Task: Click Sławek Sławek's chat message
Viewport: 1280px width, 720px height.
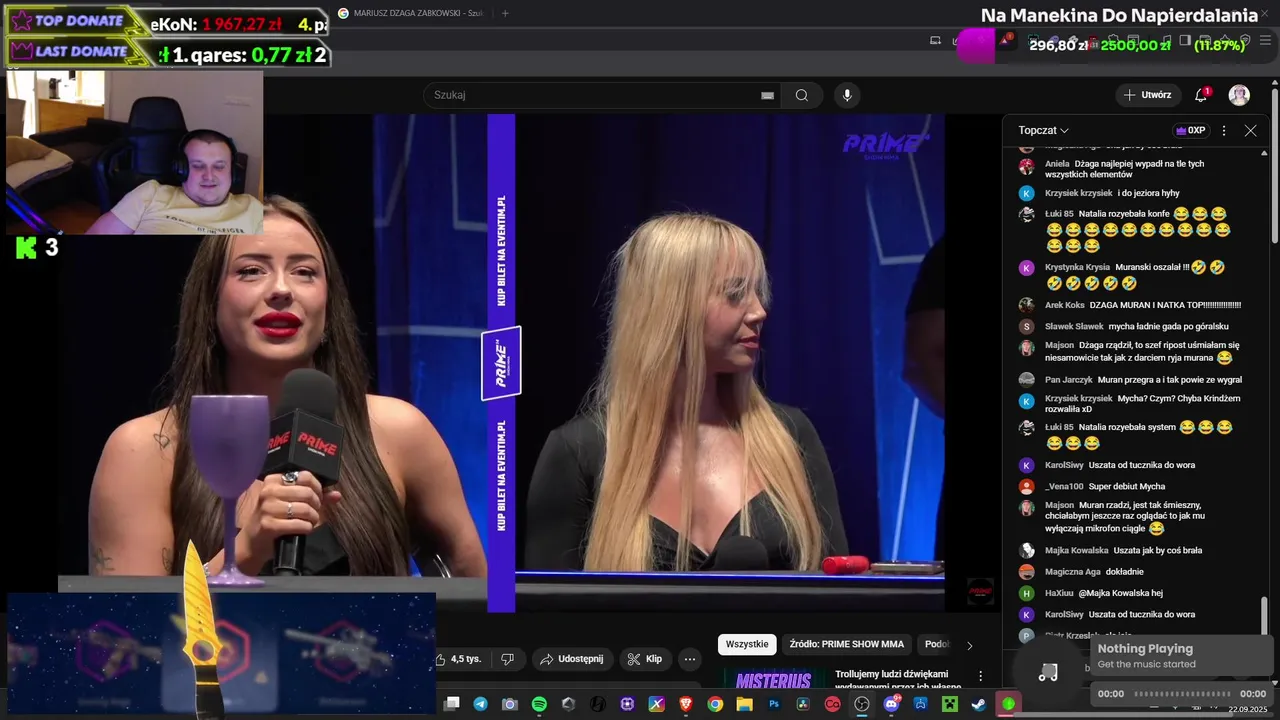Action: pyautogui.click(x=1168, y=326)
